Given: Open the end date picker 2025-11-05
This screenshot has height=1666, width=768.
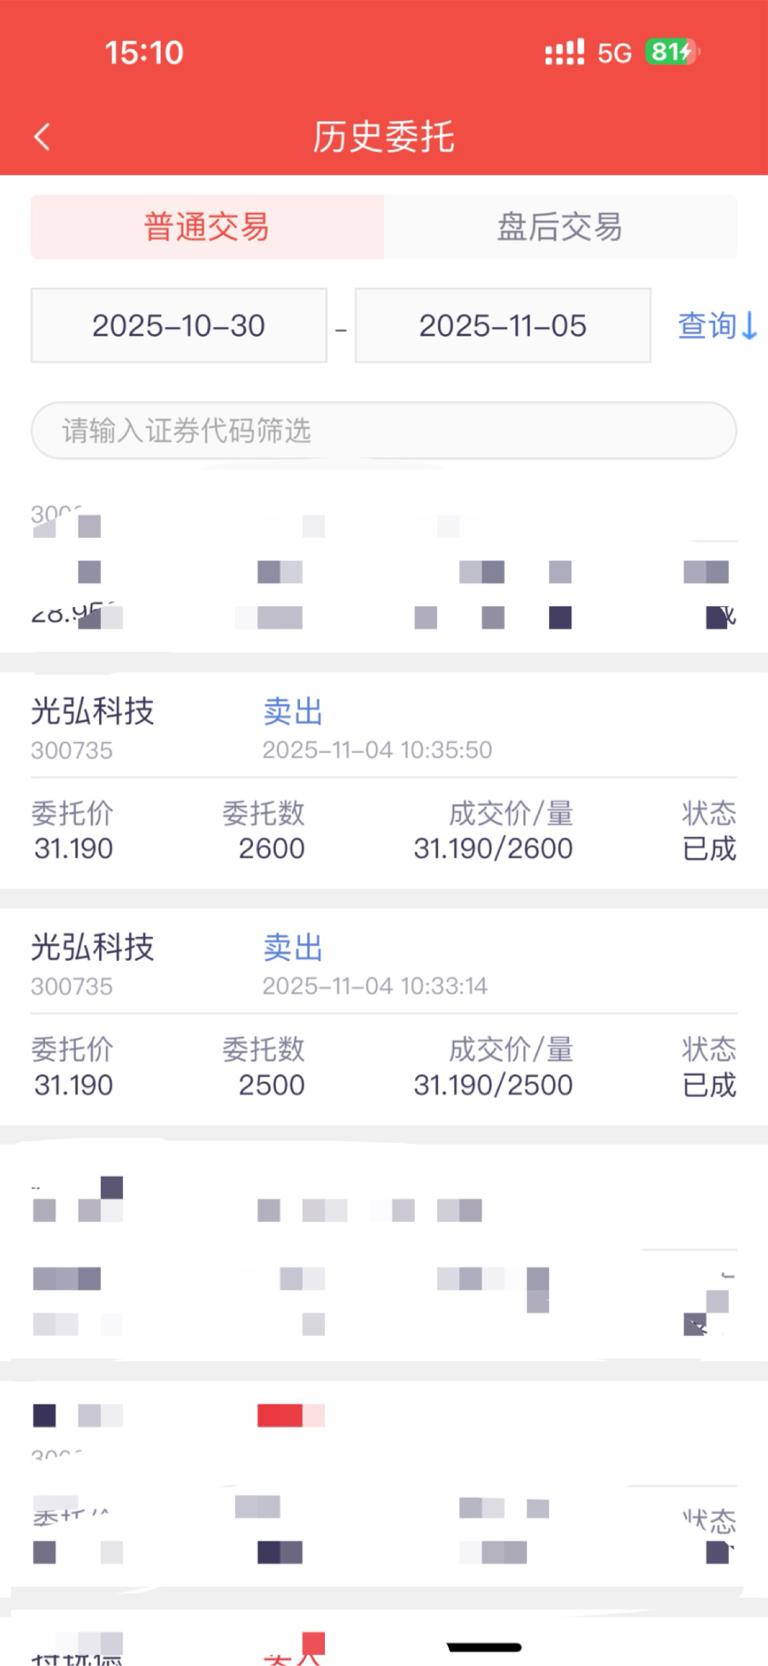Looking at the screenshot, I should 503,325.
